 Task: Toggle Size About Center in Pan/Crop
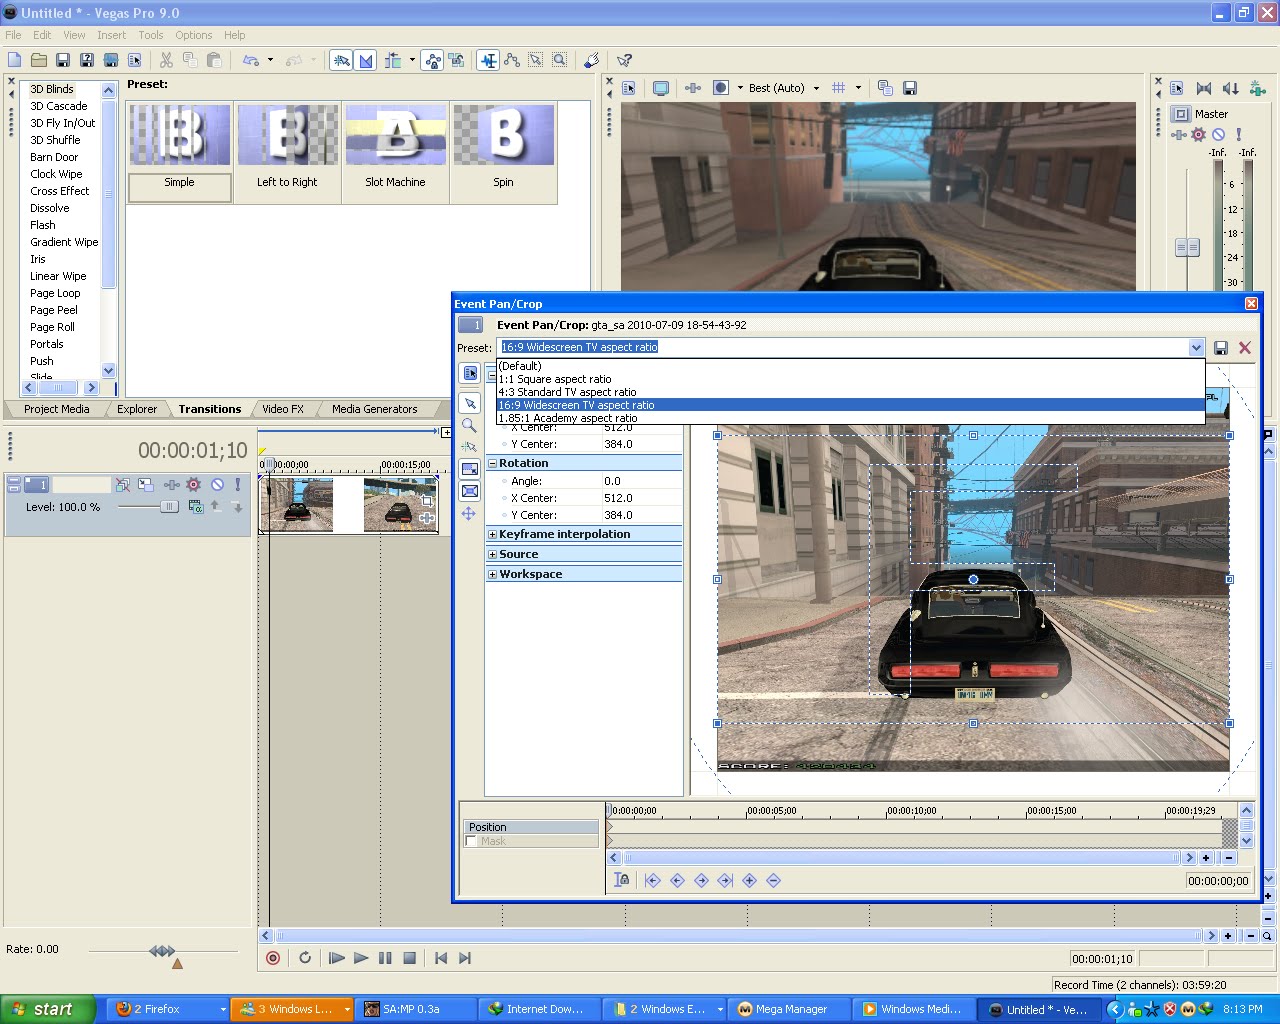469,491
